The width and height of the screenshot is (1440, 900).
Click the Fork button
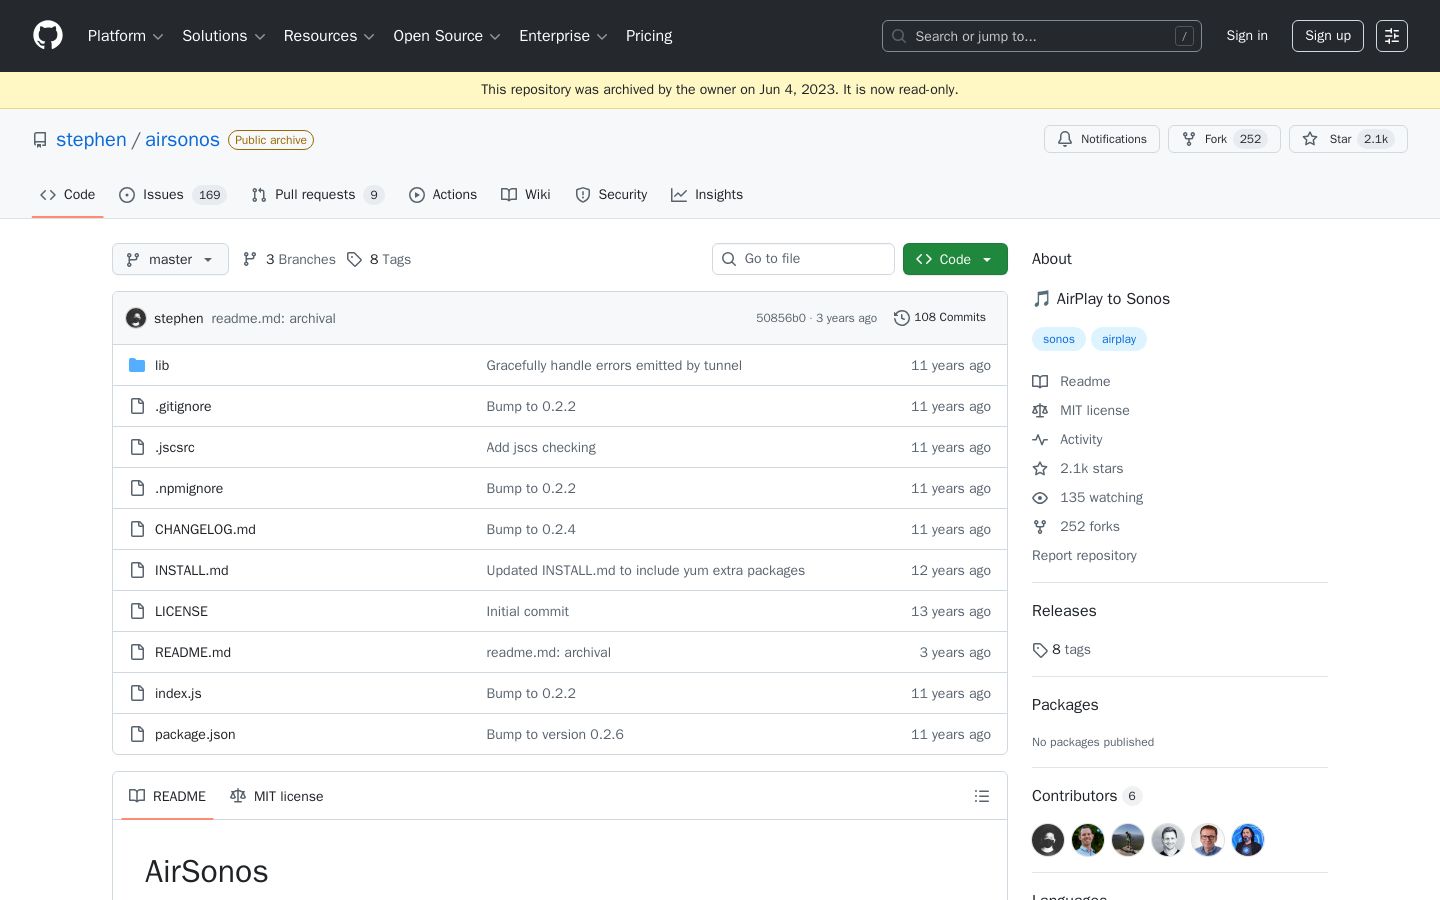point(1224,139)
